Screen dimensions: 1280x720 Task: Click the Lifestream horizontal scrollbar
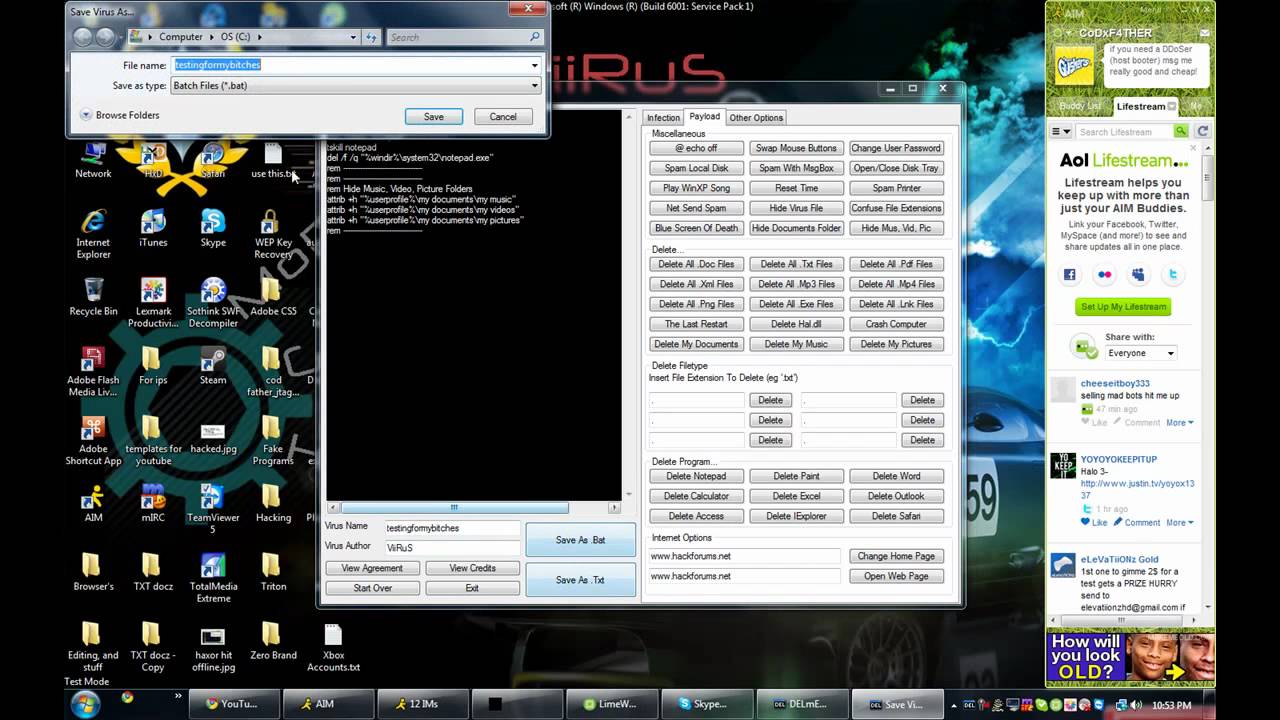pos(1124,618)
